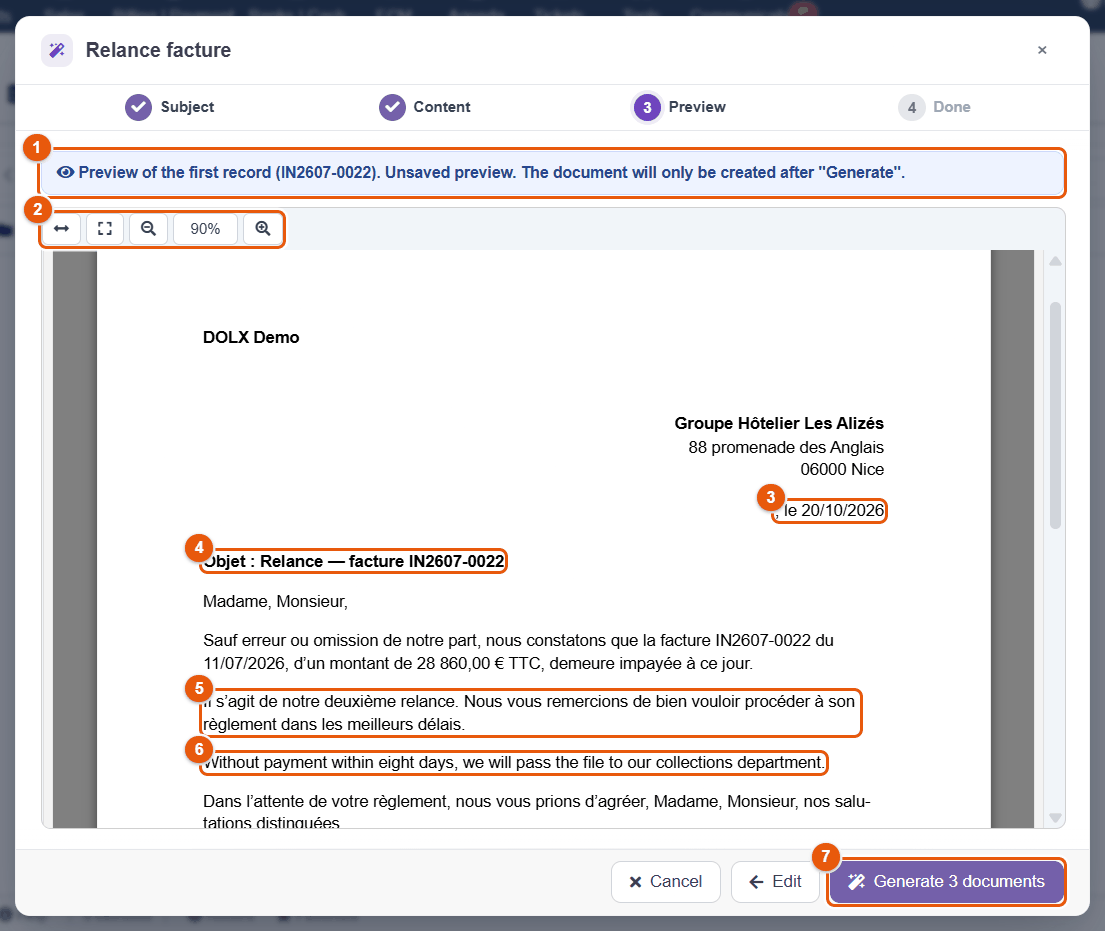Click the scroll down arrow of preview
1105x931 pixels.
coord(1055,818)
